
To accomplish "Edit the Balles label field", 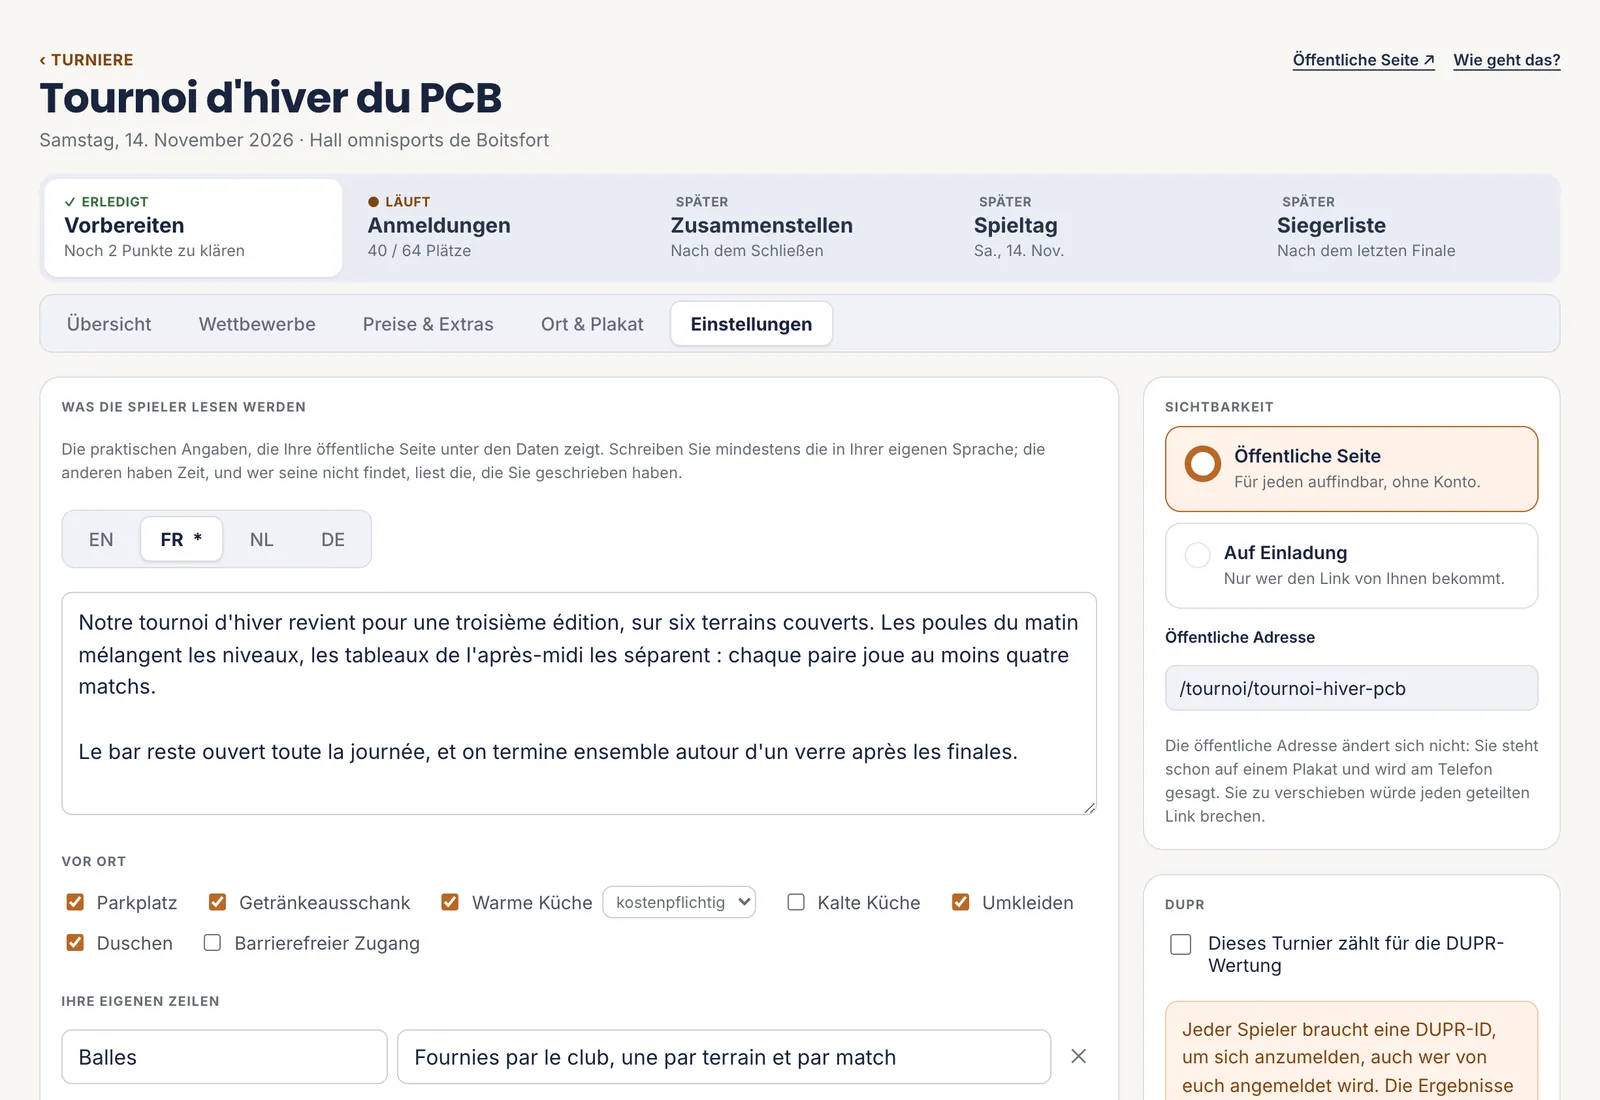I will click(x=224, y=1057).
